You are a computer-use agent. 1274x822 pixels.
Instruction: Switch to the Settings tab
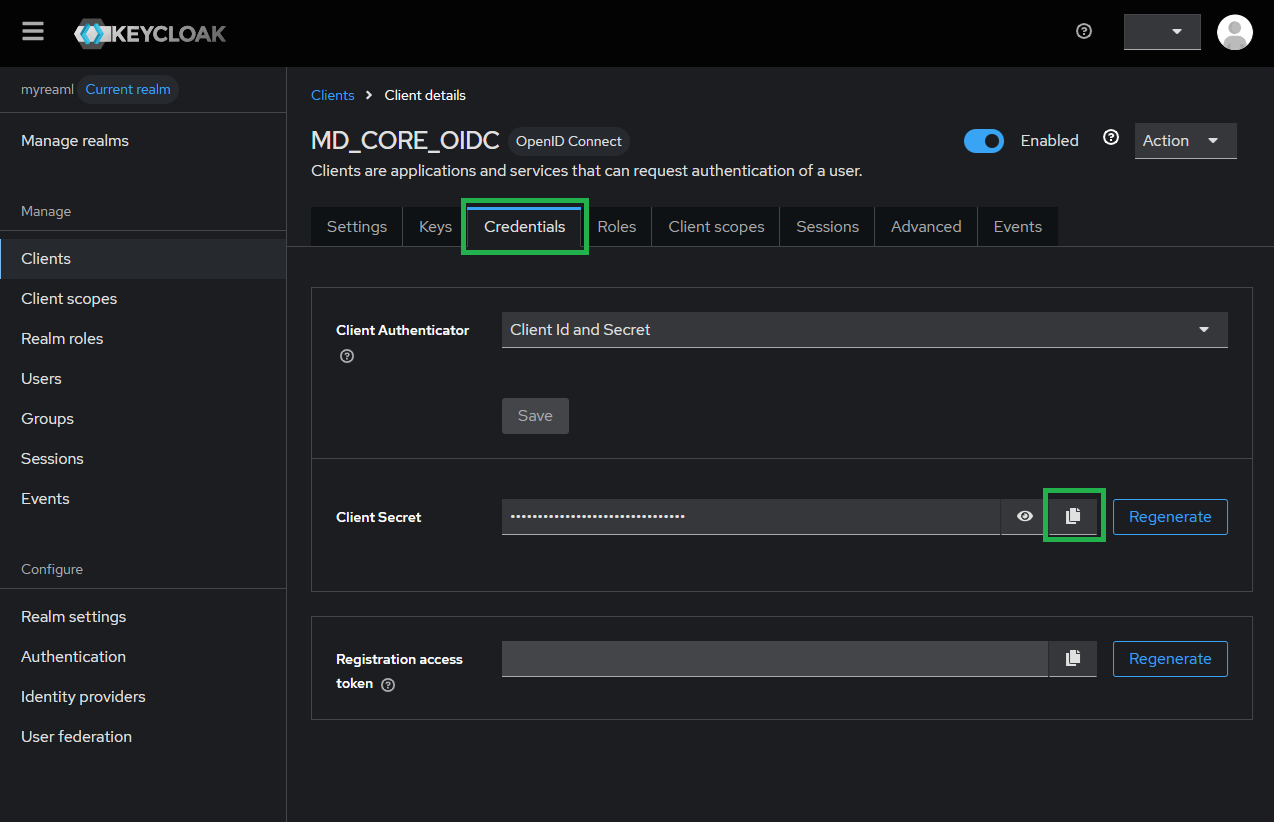(x=356, y=227)
